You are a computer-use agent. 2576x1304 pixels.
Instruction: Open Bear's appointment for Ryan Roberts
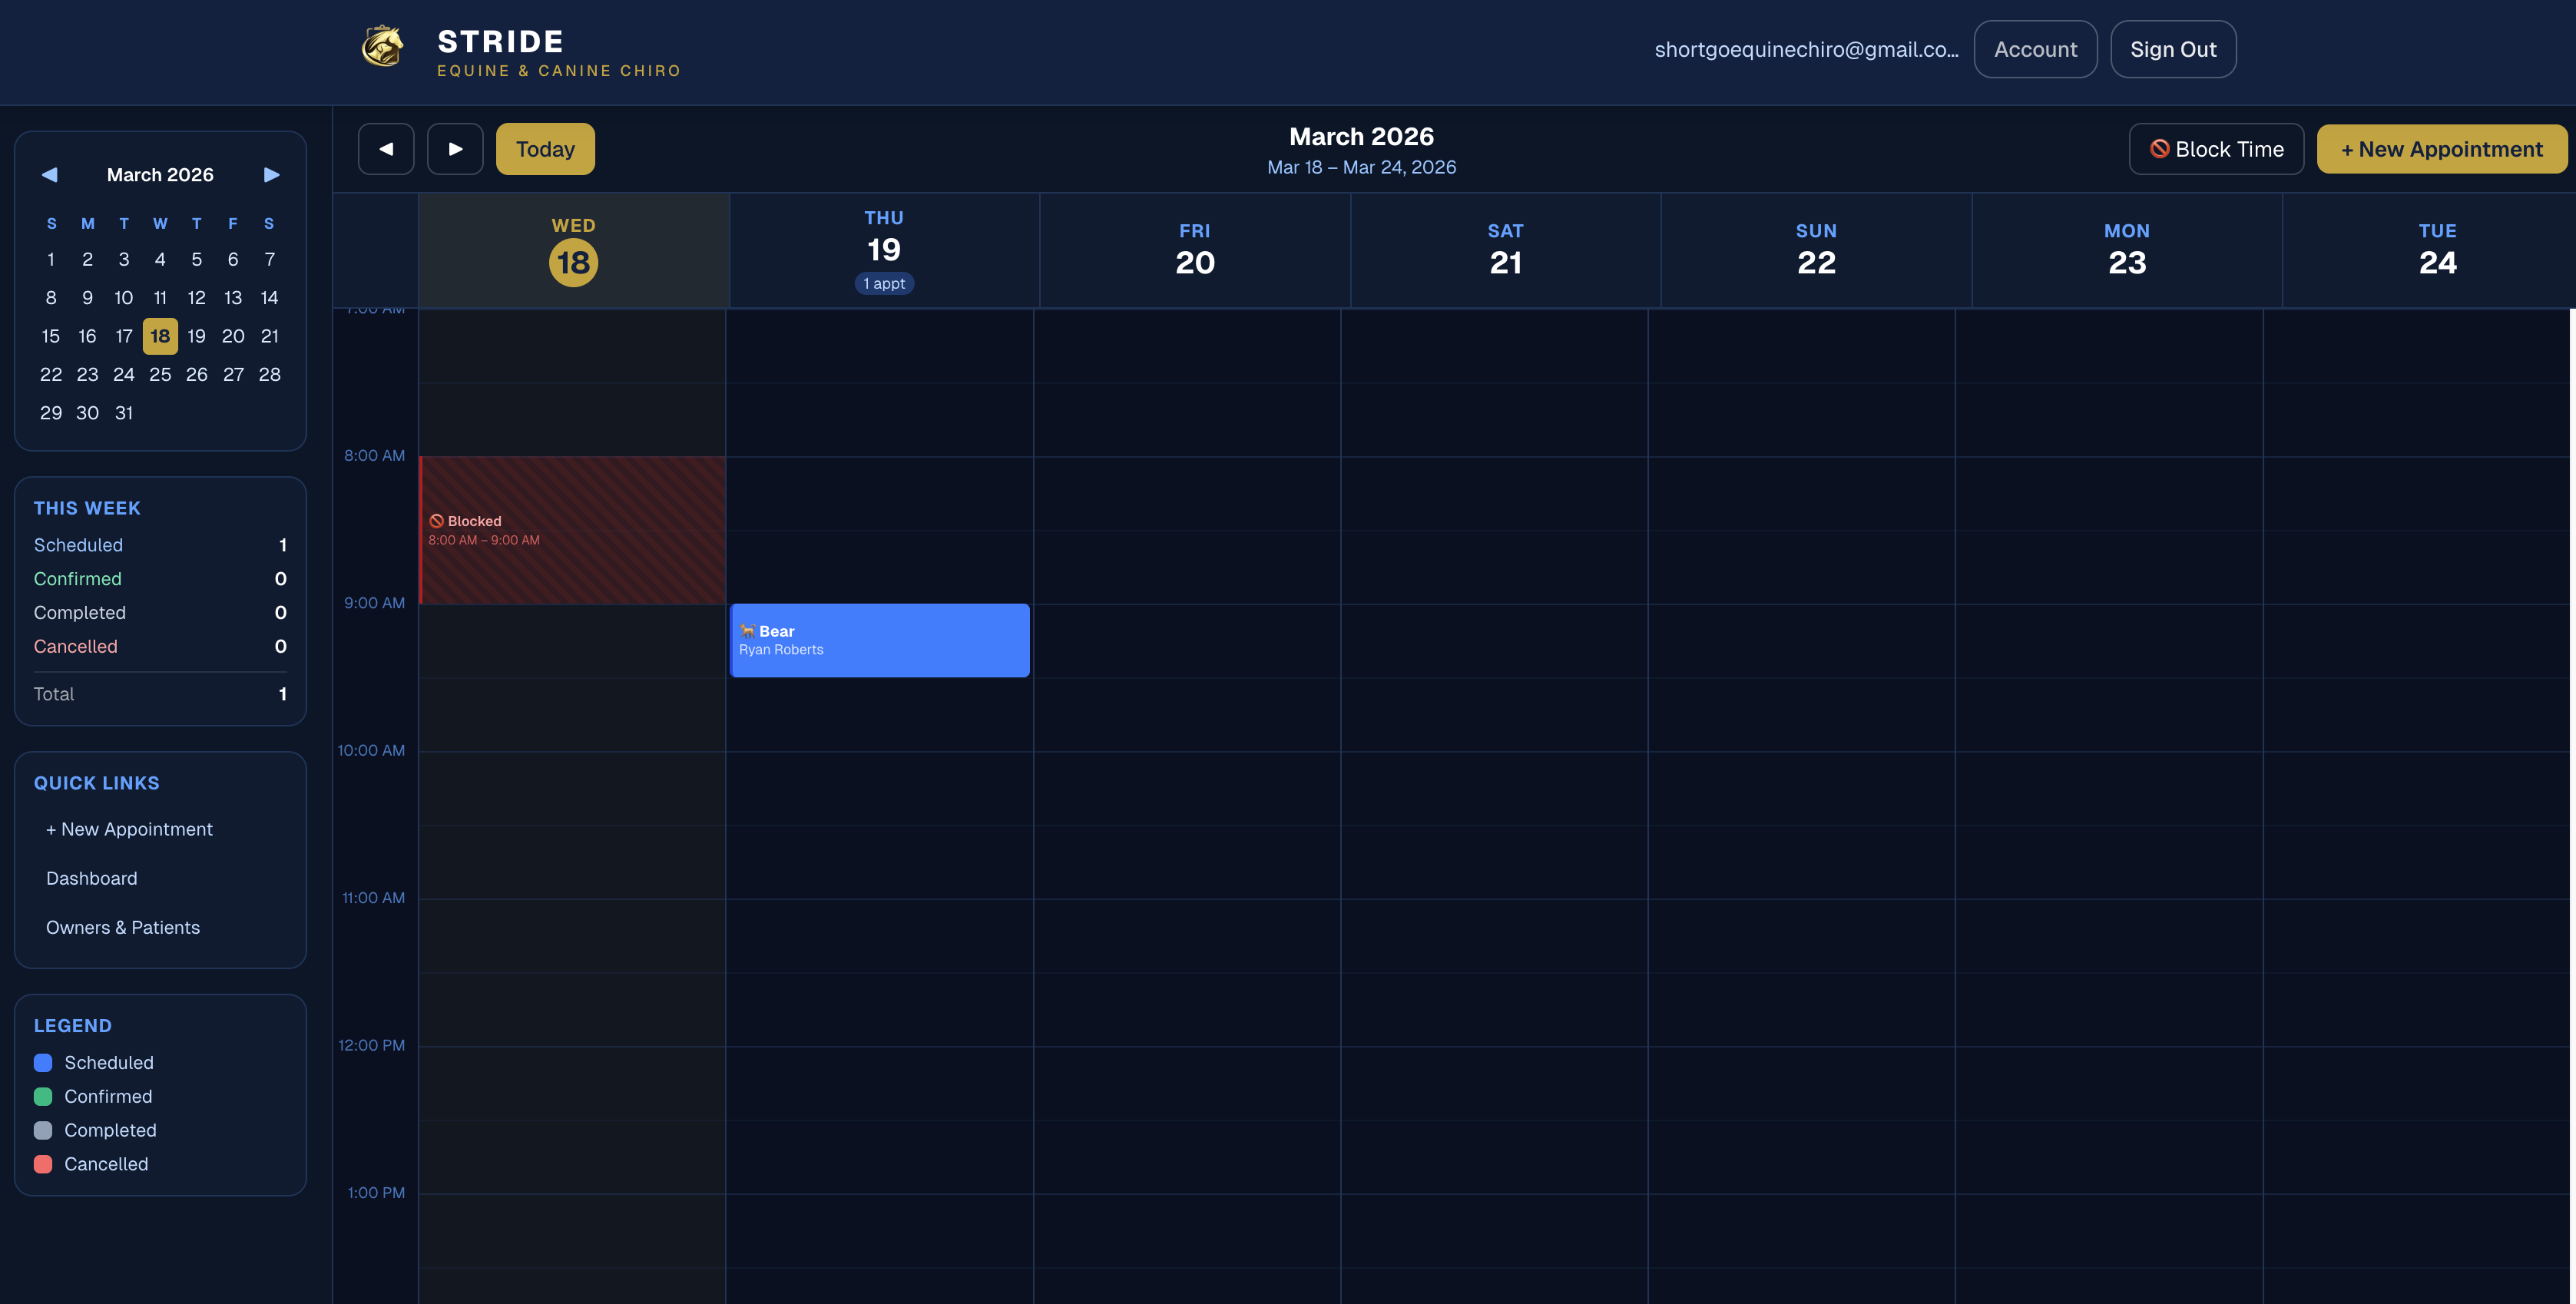click(x=879, y=640)
